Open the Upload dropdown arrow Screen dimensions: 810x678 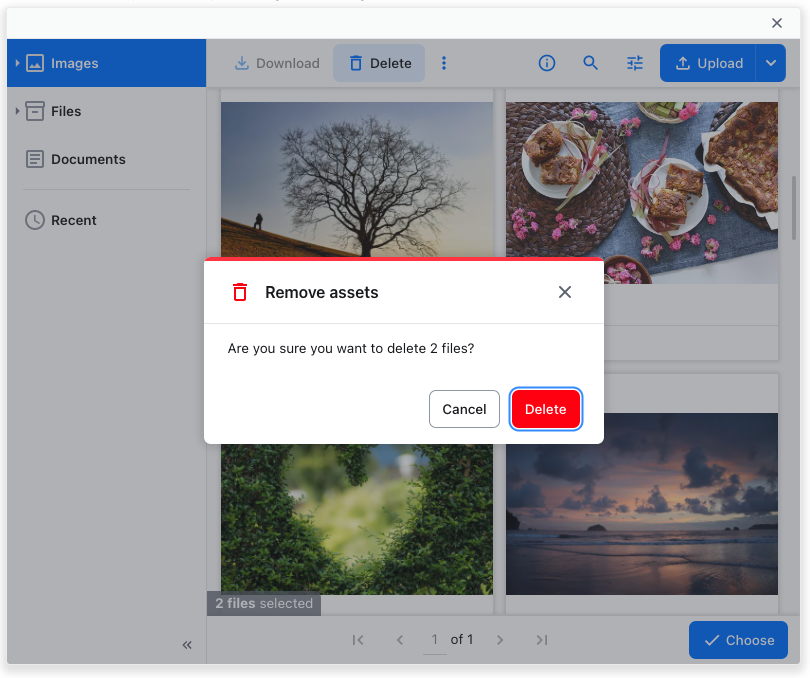pyautogui.click(x=770, y=63)
